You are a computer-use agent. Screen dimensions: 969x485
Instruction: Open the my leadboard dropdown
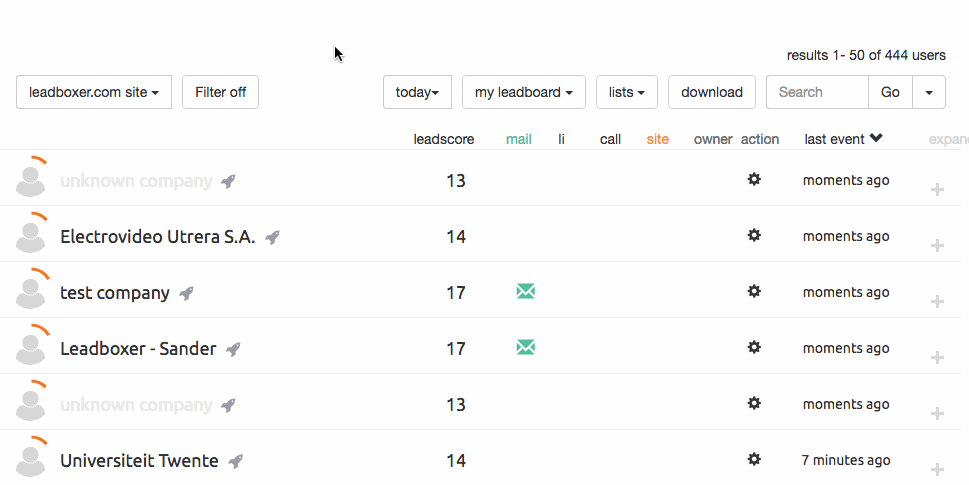click(523, 92)
